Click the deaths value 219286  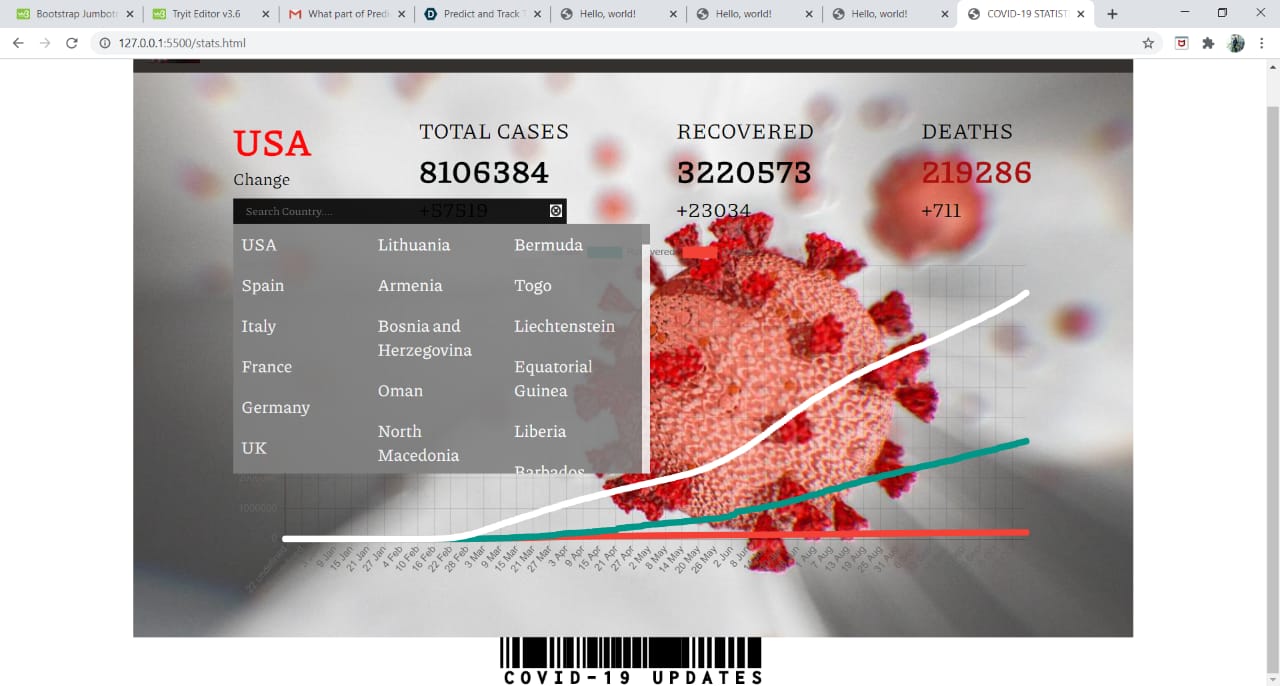pos(976,173)
